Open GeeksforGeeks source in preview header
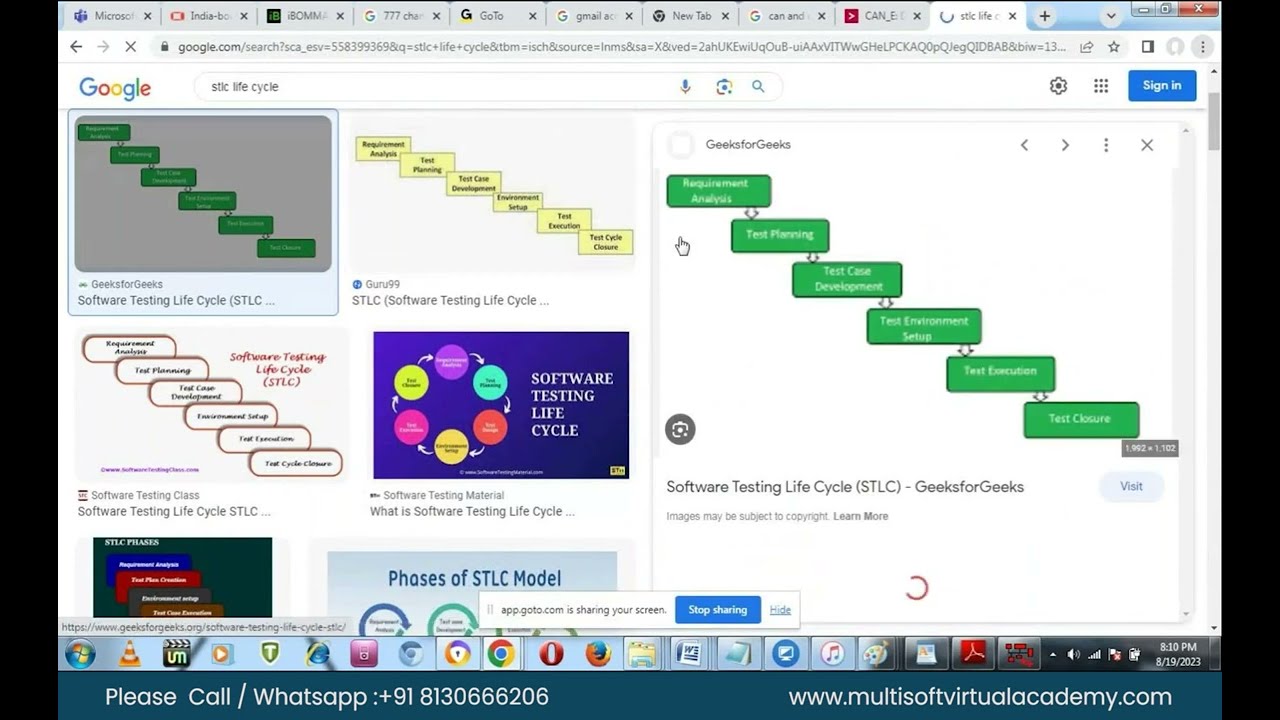The height and width of the screenshot is (720, 1280). tap(748, 145)
